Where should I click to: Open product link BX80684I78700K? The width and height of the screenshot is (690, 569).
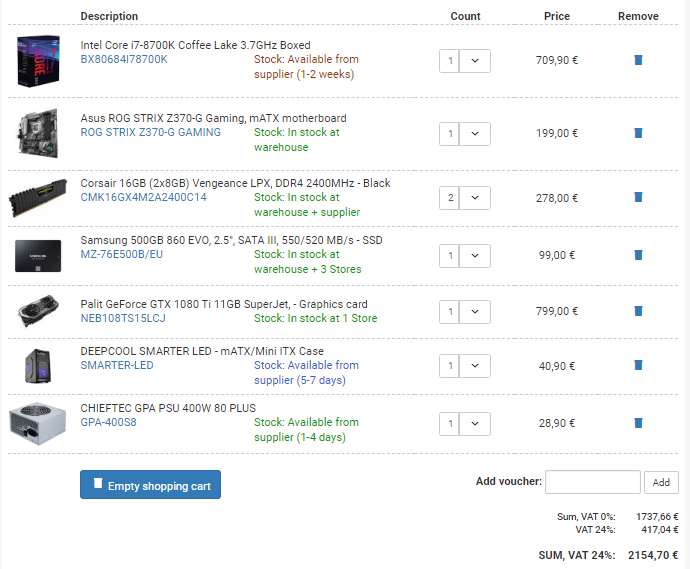124,59
